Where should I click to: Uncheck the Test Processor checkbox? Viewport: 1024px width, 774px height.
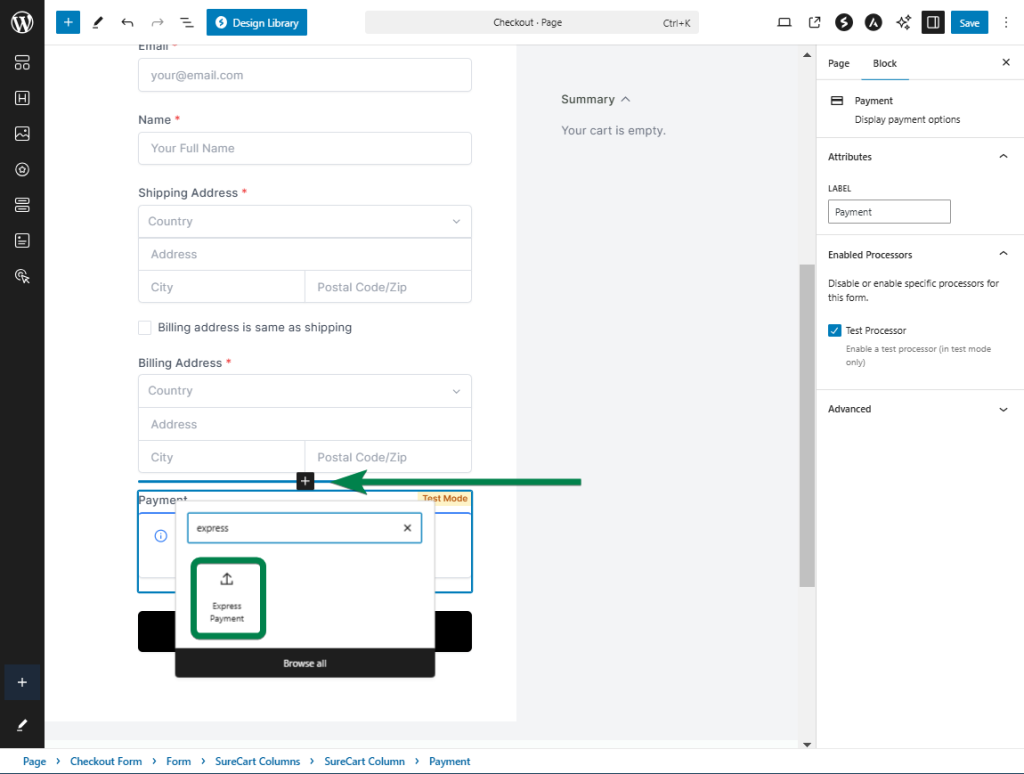click(835, 331)
